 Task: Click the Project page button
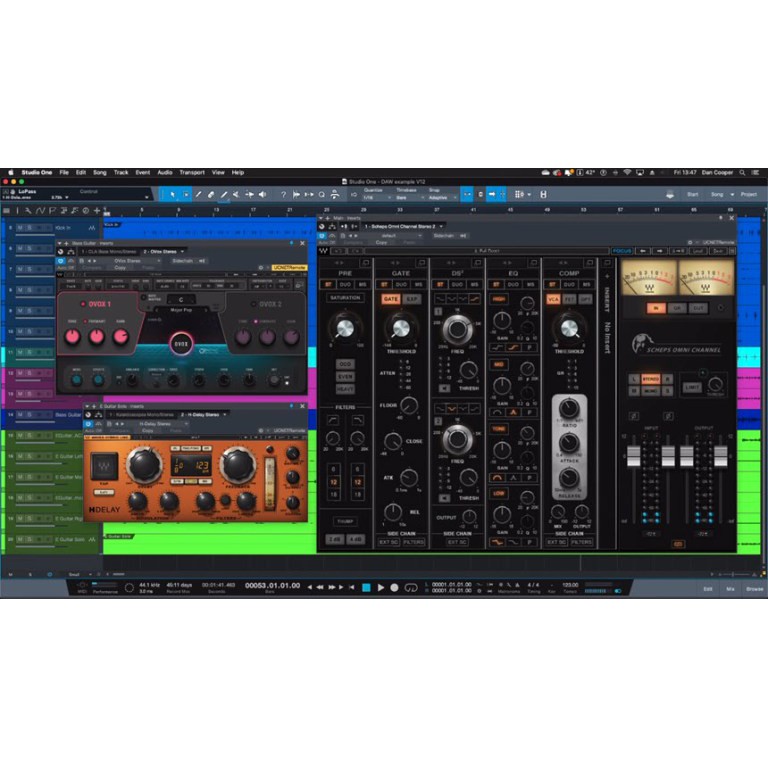(749, 194)
